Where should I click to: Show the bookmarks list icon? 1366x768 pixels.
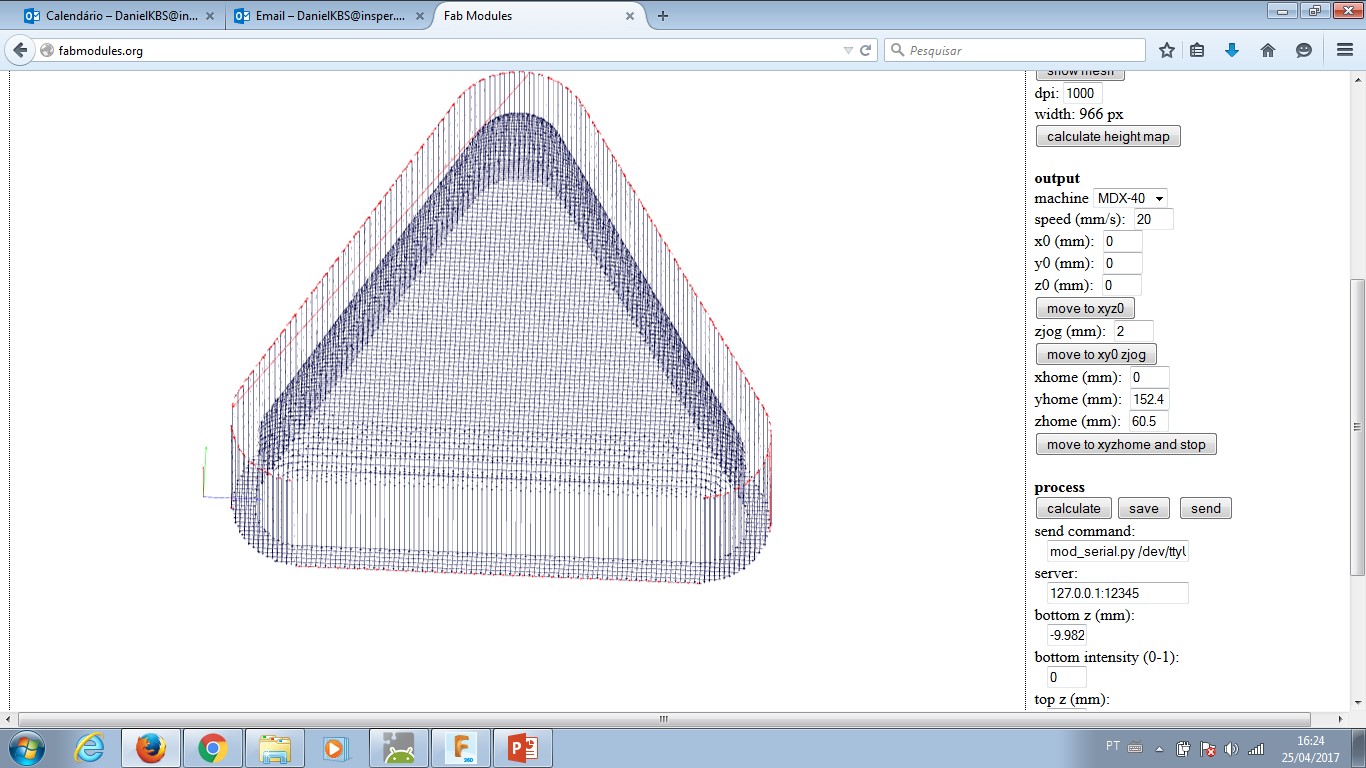pos(1198,50)
